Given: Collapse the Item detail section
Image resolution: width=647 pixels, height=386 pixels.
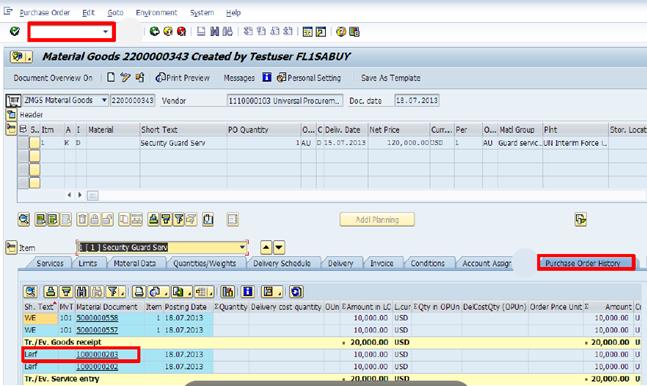Looking at the screenshot, I should [x=11, y=247].
